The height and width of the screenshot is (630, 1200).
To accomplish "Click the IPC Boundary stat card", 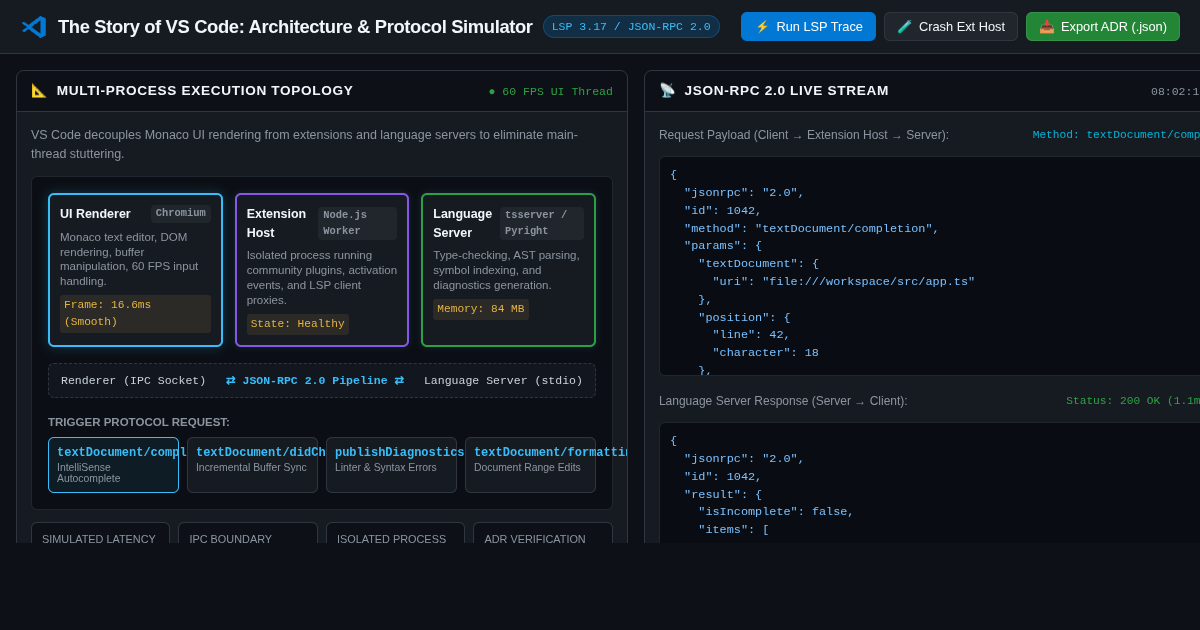I will coord(248,533).
